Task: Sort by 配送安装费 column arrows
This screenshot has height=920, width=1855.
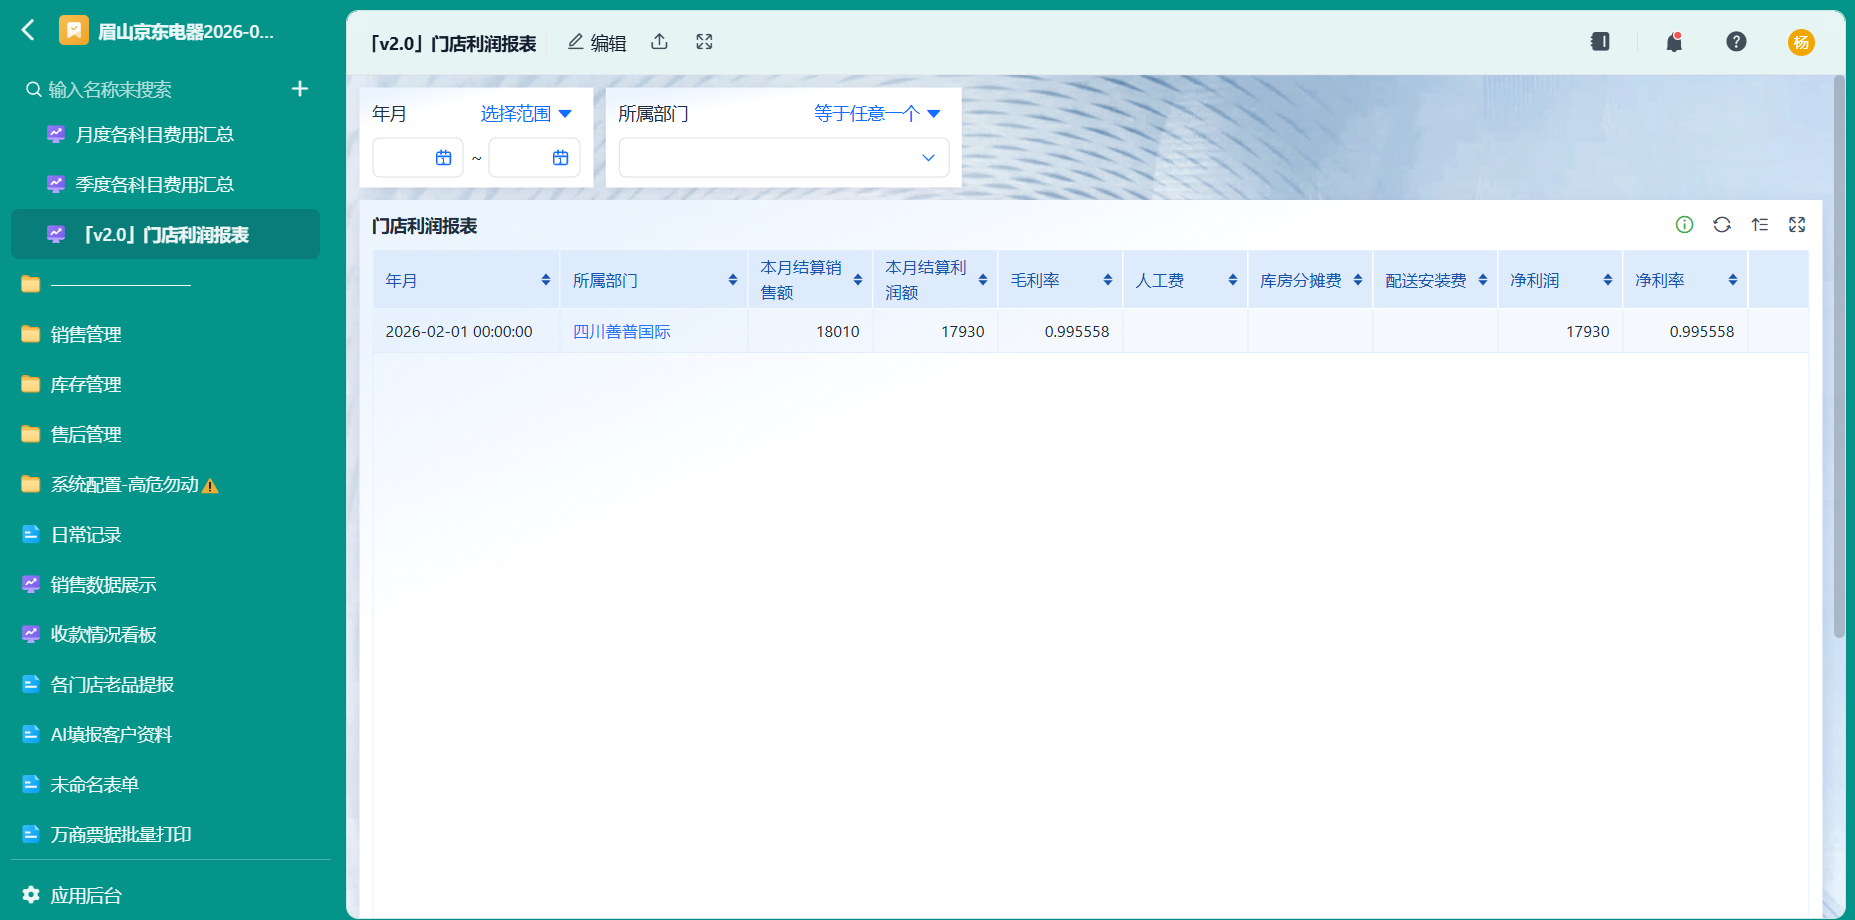Action: [1483, 280]
